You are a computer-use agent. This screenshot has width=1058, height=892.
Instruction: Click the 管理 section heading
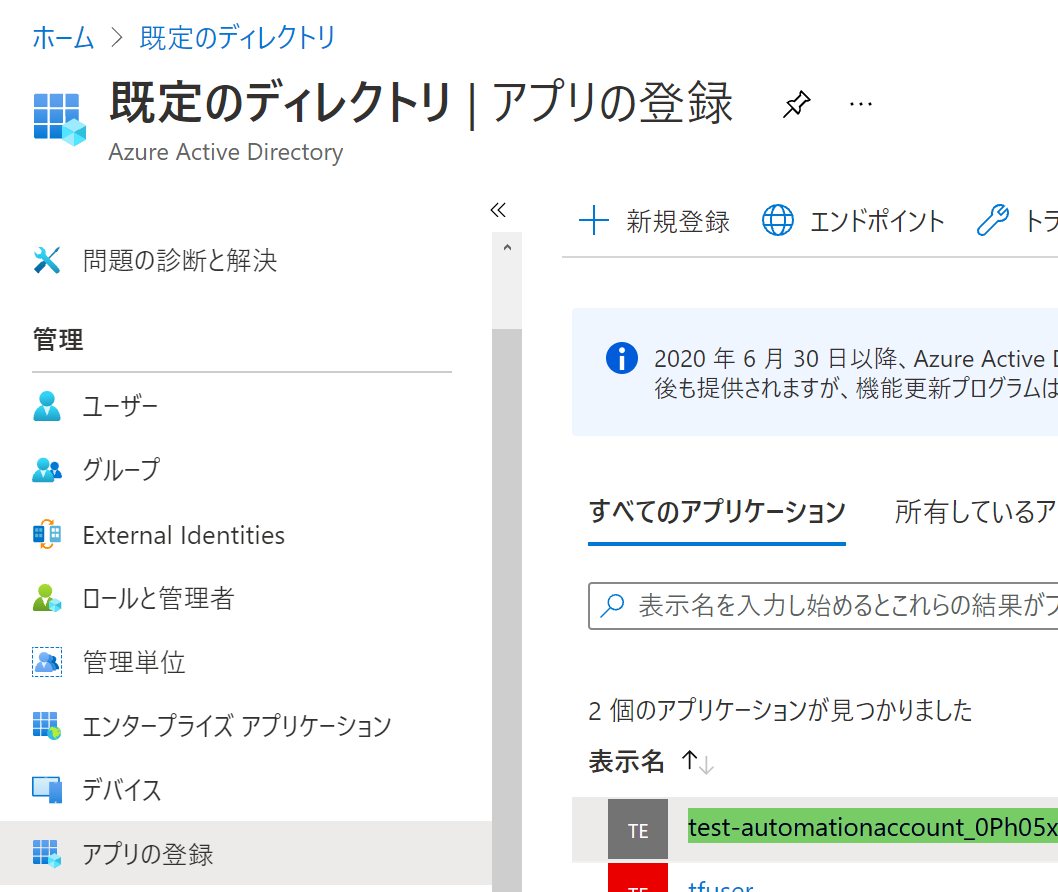click(58, 339)
